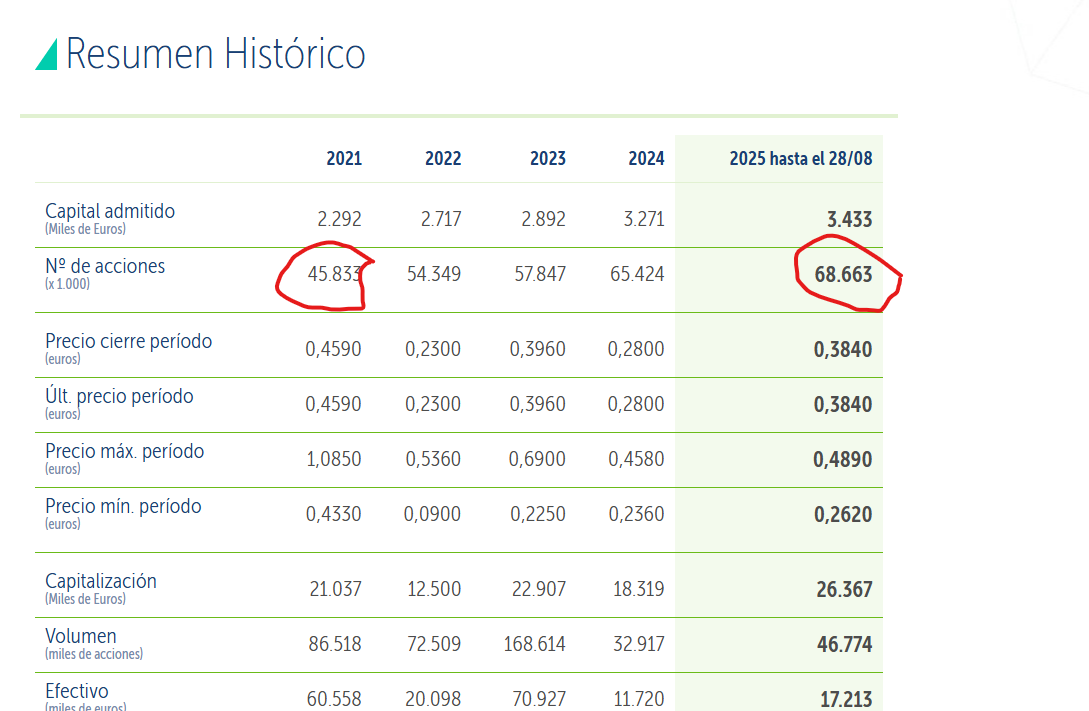The width and height of the screenshot is (1089, 711).
Task: Select share count value 68.663
Action: click(843, 274)
